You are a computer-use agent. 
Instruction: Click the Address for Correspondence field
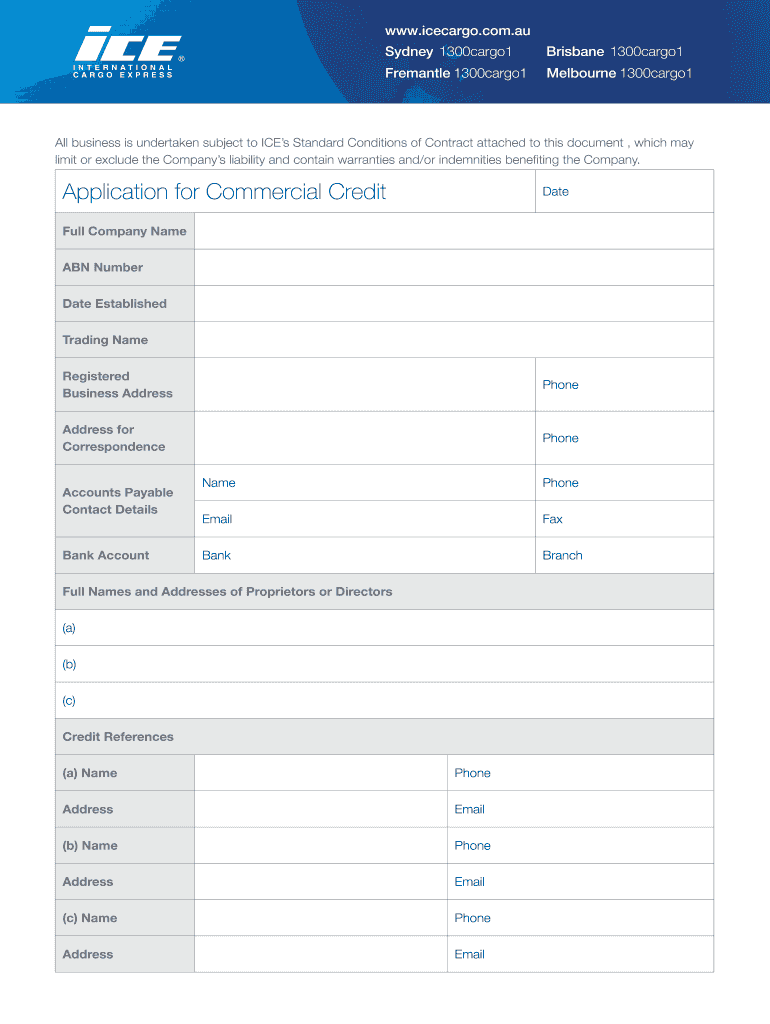(x=364, y=438)
